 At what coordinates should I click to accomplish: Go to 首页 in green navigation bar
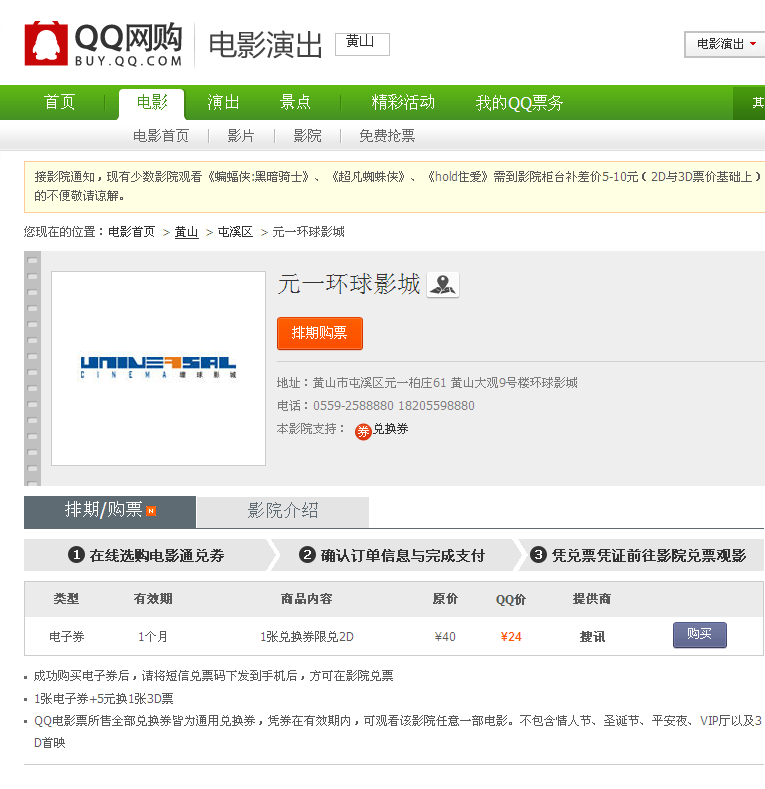(59, 102)
